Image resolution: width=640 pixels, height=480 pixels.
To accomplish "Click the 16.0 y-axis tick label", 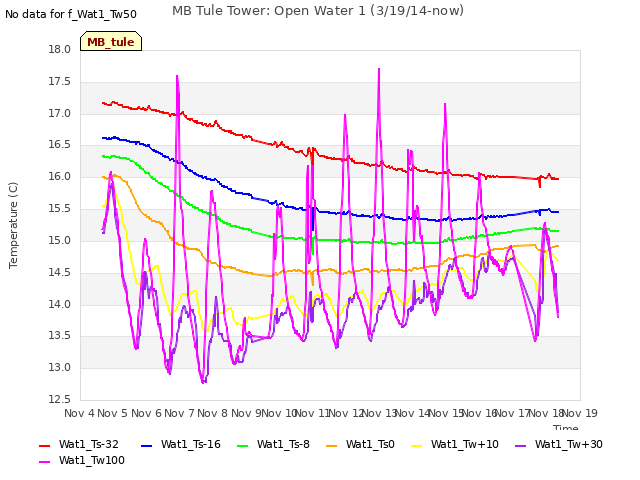I will click(60, 176).
